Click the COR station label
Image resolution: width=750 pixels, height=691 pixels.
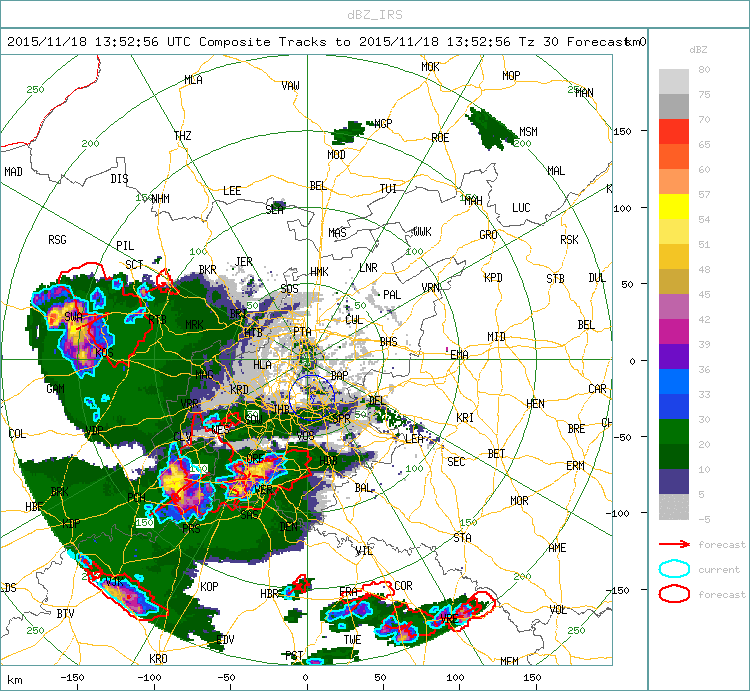click(403, 585)
